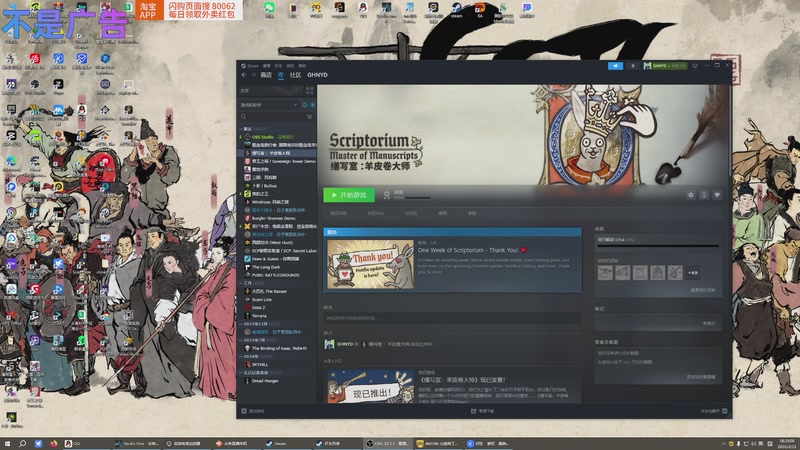Open the Steam shortcut on desktop top row
Viewport: 800px width, 450px height.
(457, 10)
